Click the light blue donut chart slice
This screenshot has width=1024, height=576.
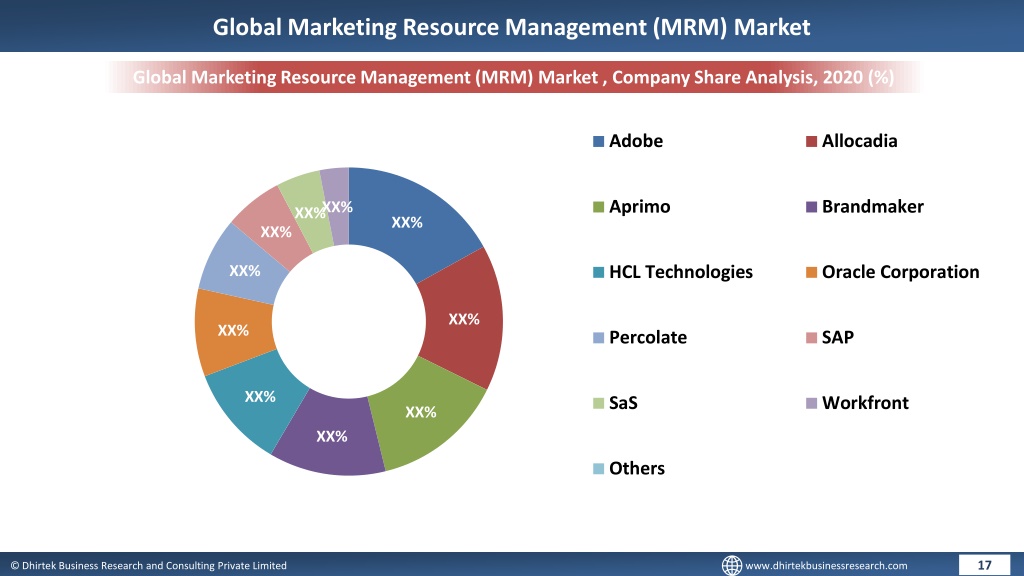click(244, 268)
